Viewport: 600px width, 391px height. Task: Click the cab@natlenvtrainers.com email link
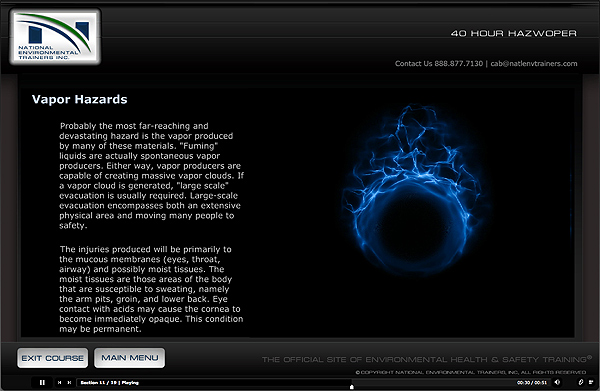534,64
